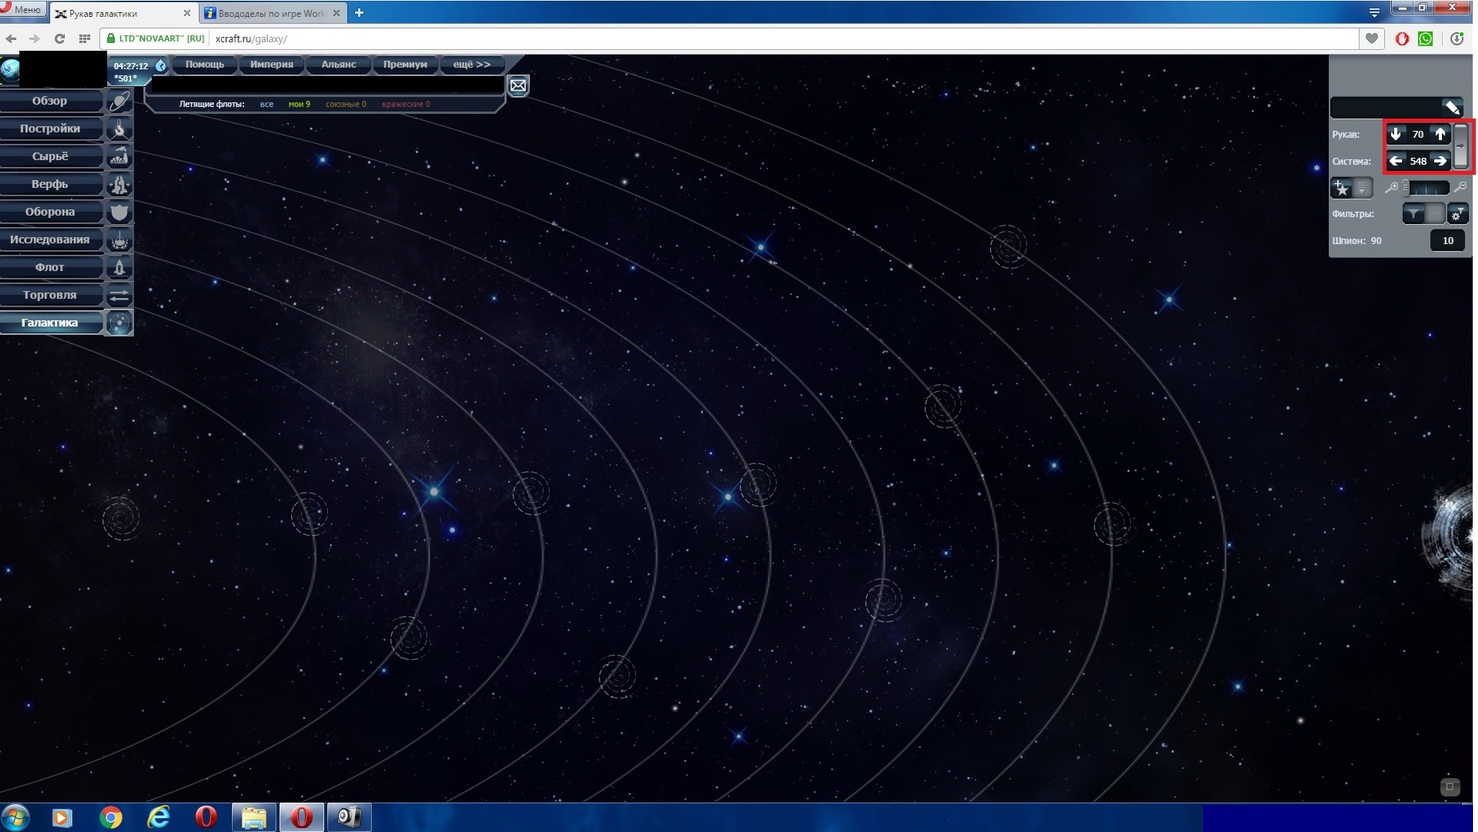Screen dimensions: 1478x832
Task: Click the pencil edit icon in the galaxy panel
Action: [x=1452, y=107]
